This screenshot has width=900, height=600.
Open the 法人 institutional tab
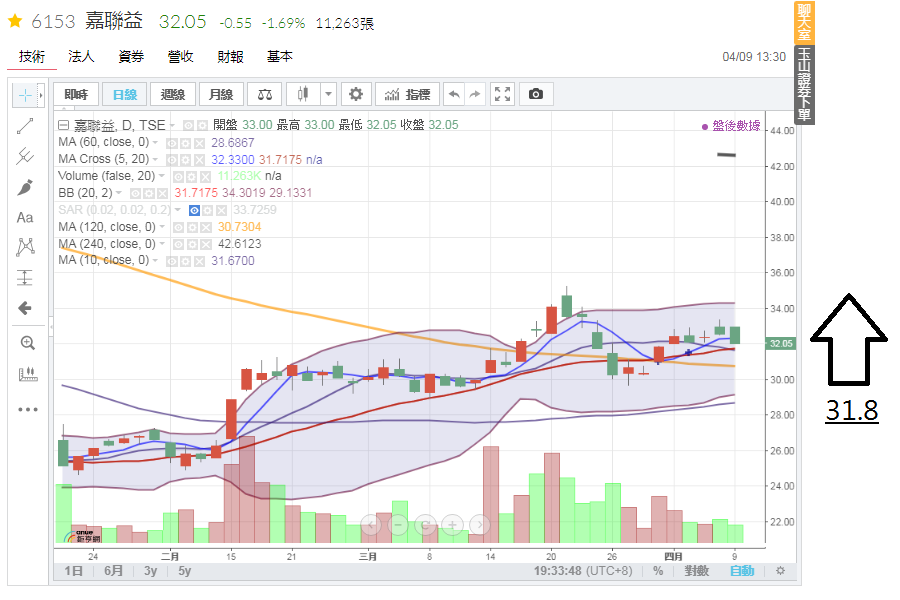point(81,56)
